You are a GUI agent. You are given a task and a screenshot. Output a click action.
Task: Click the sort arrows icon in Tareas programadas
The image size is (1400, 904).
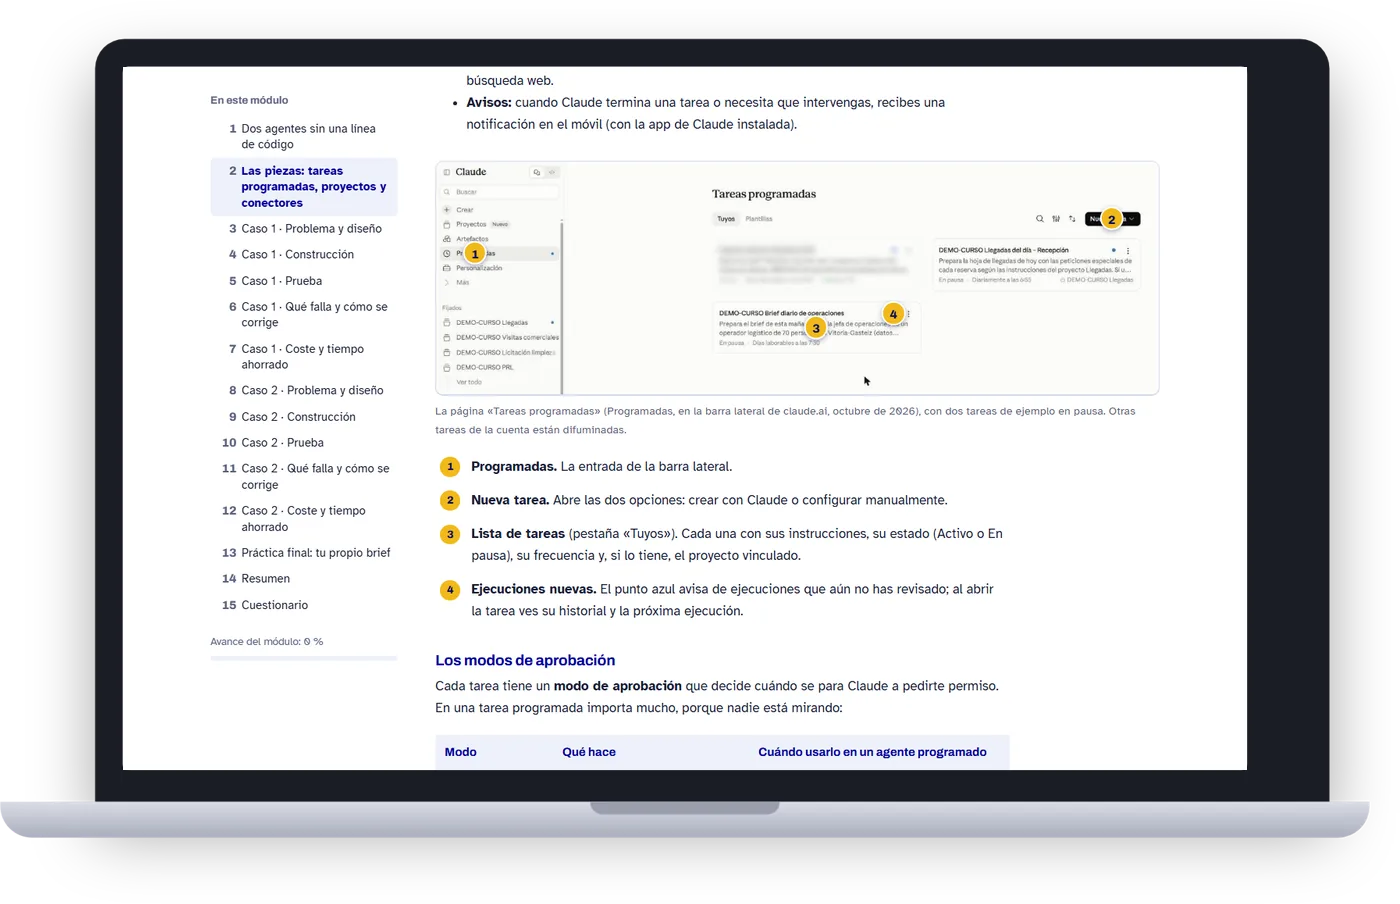1072,219
